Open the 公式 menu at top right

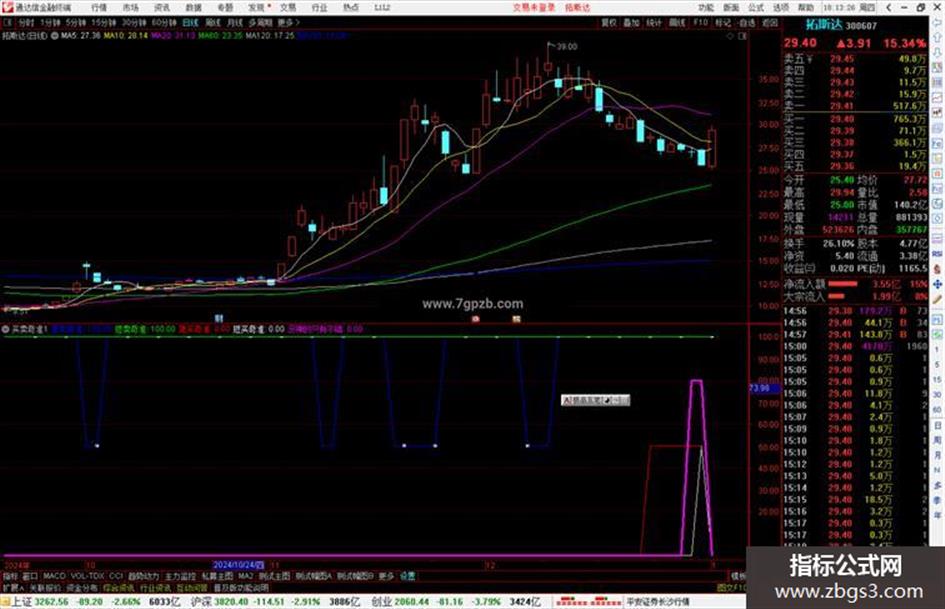click(x=756, y=7)
